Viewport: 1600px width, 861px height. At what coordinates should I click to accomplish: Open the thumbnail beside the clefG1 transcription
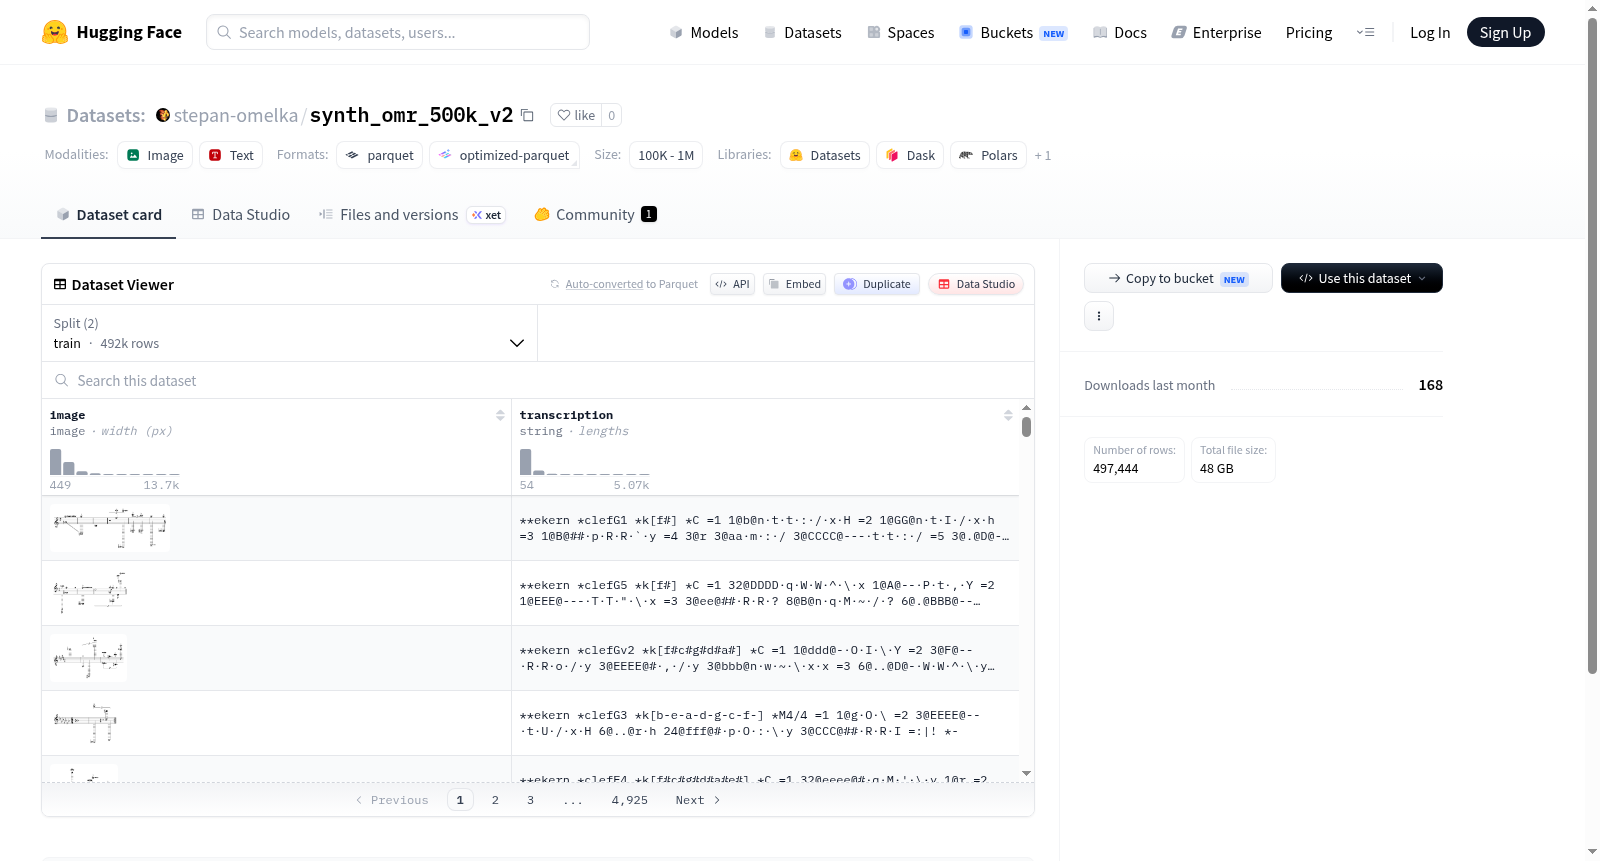[x=110, y=528]
